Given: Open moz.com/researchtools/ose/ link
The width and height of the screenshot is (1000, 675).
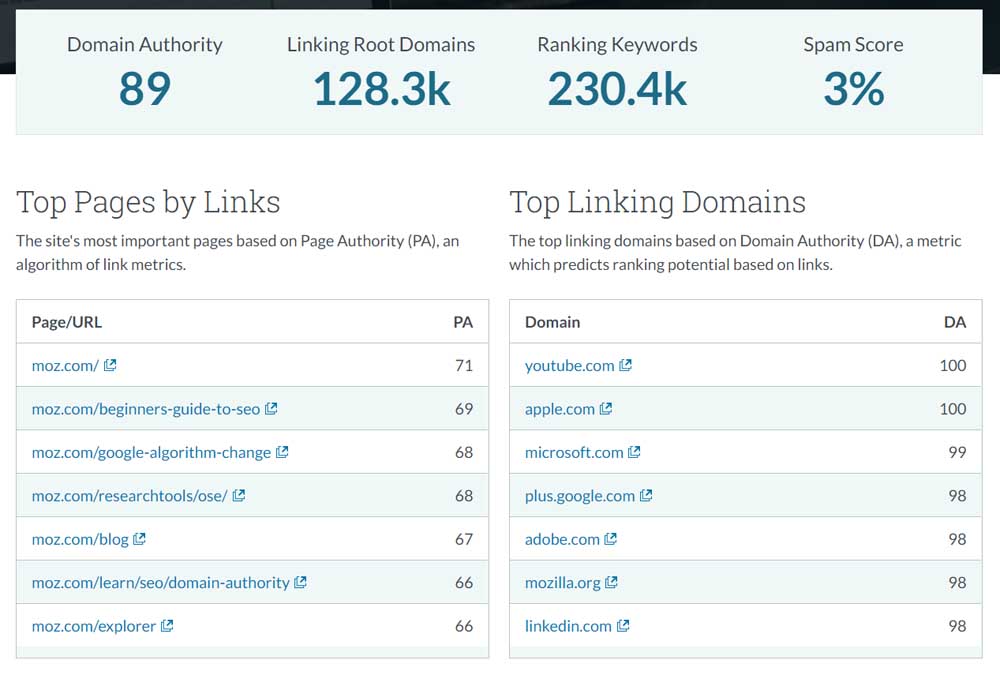Looking at the screenshot, I should point(129,496).
